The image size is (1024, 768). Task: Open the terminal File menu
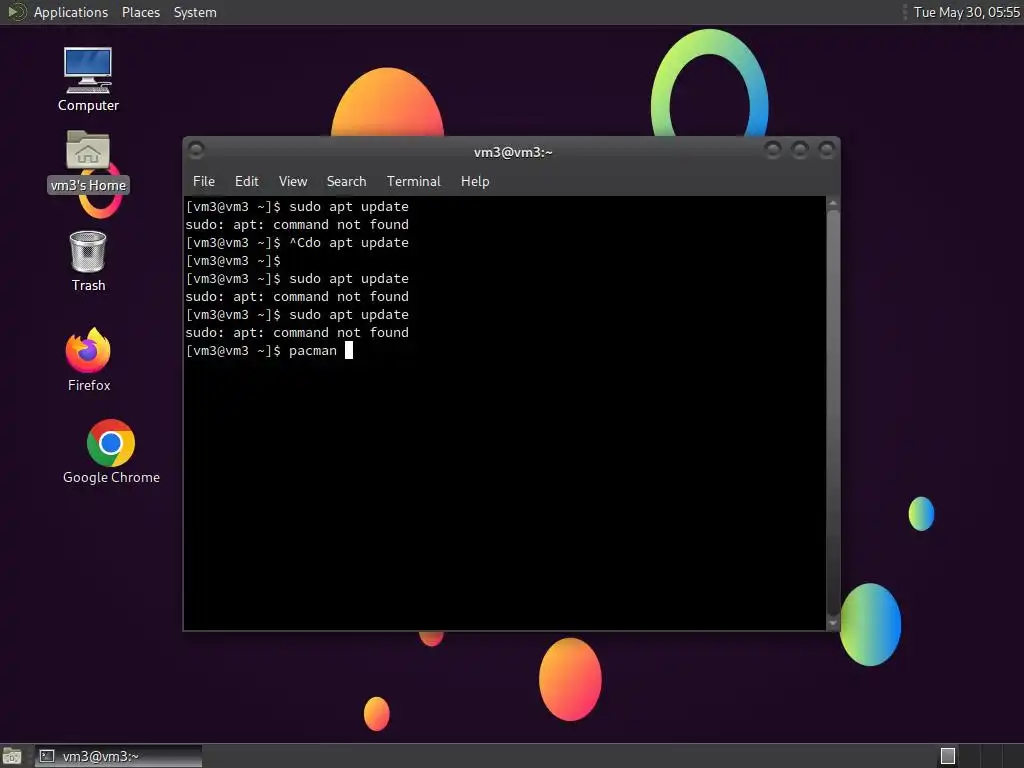click(204, 182)
